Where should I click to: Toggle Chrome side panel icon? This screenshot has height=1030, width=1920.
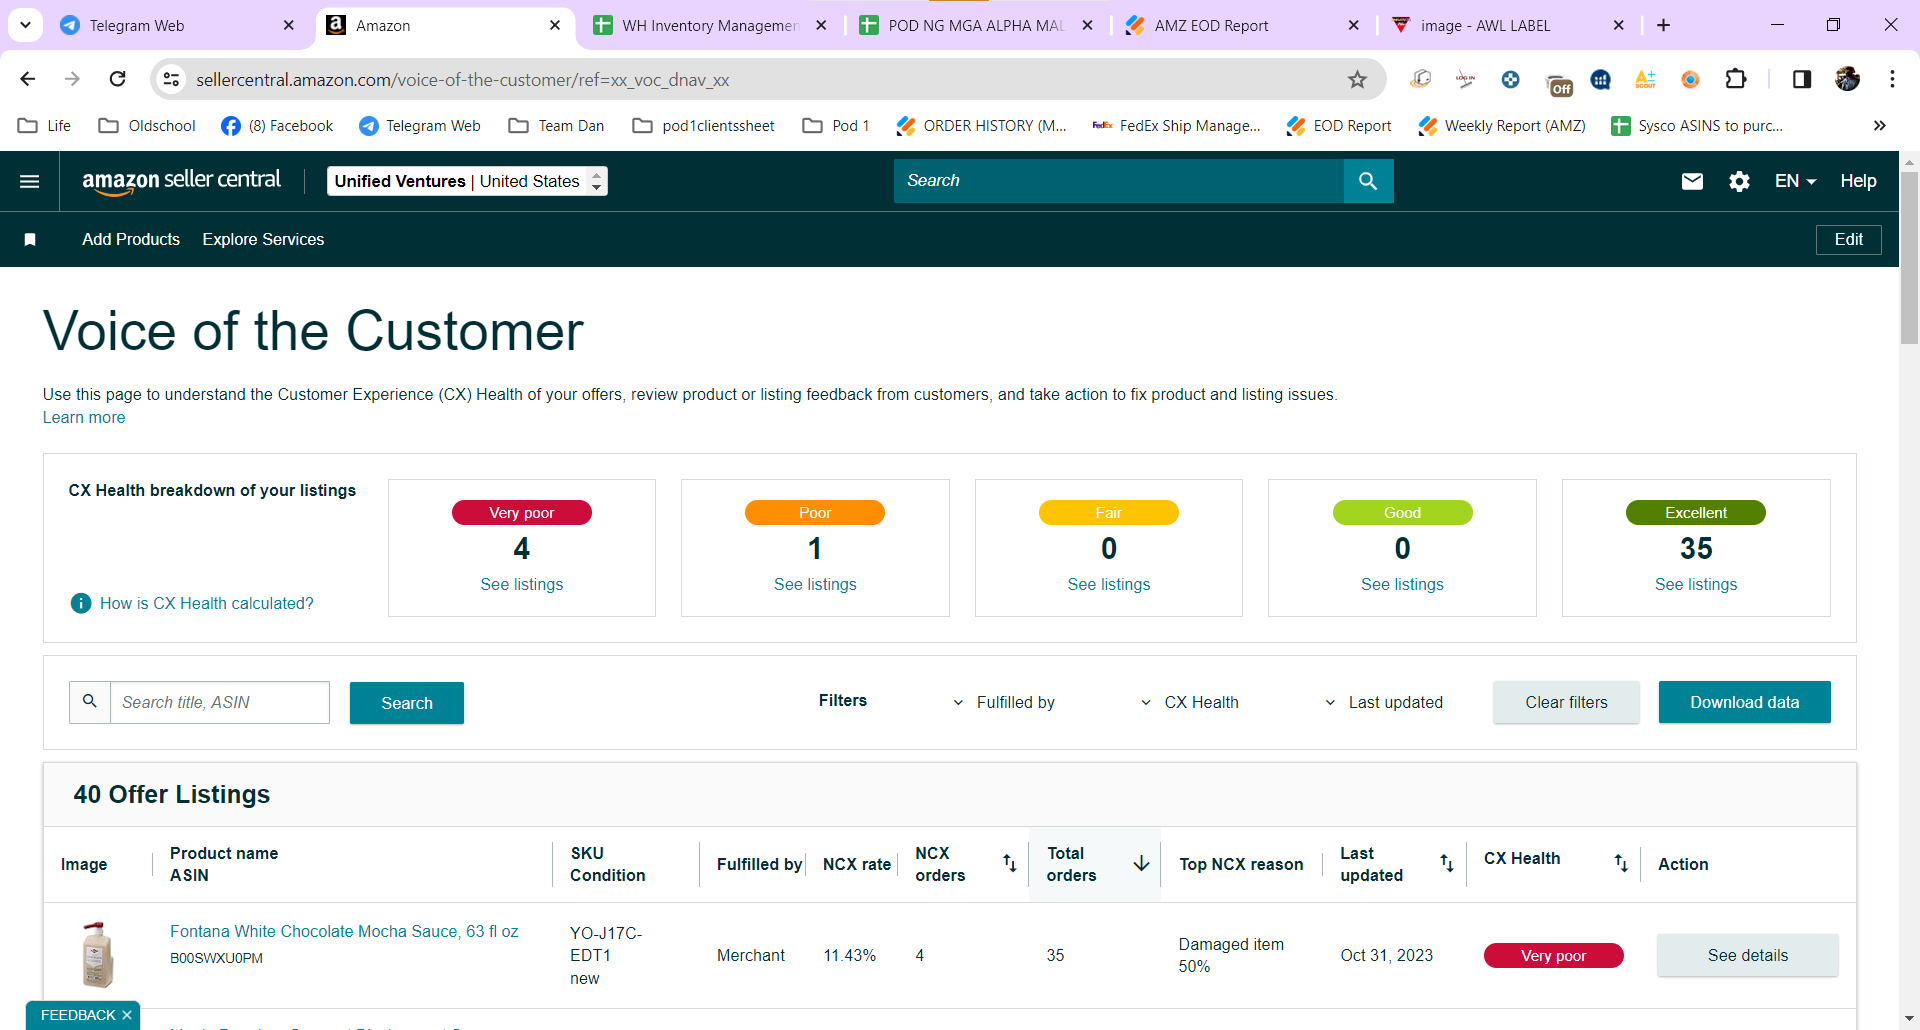pos(1802,79)
